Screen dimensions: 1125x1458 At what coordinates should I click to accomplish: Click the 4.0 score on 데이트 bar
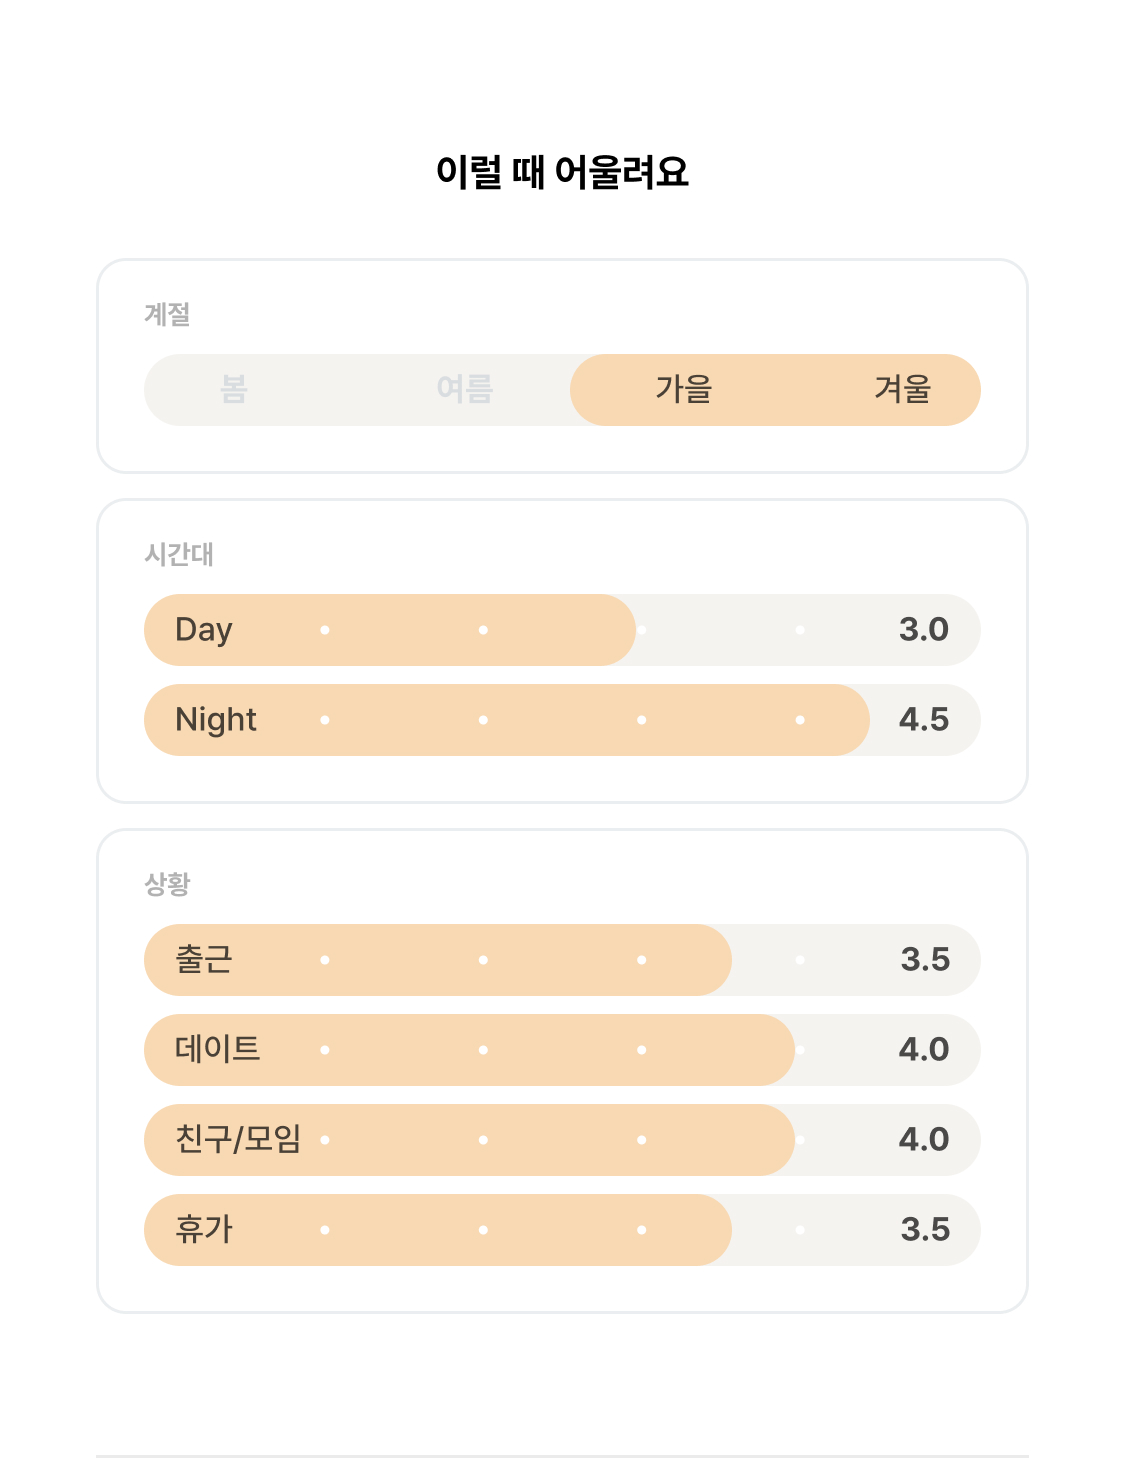pyautogui.click(x=924, y=1050)
